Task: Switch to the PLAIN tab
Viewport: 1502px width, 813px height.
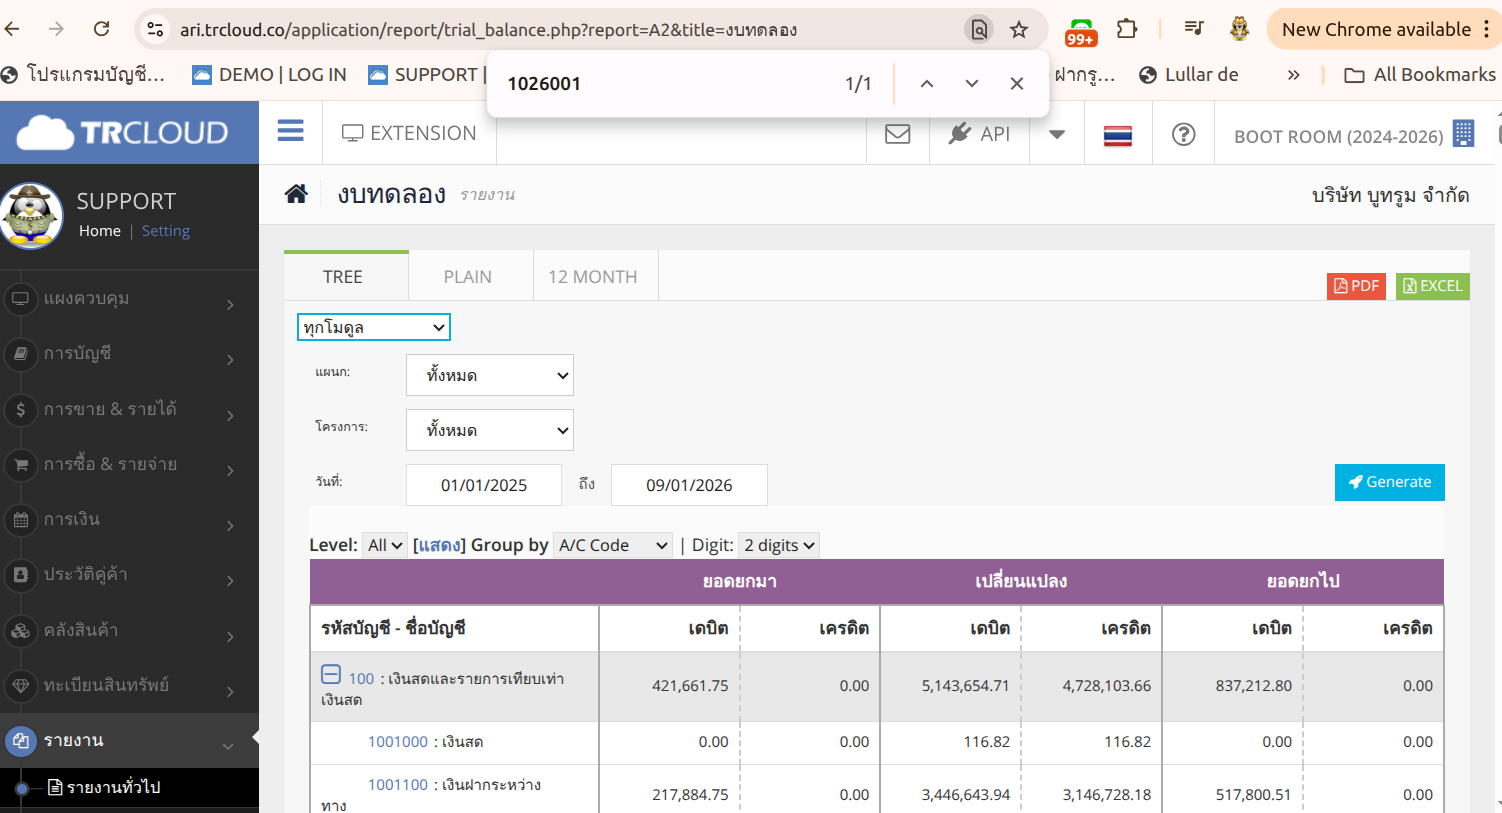Action: click(x=467, y=277)
